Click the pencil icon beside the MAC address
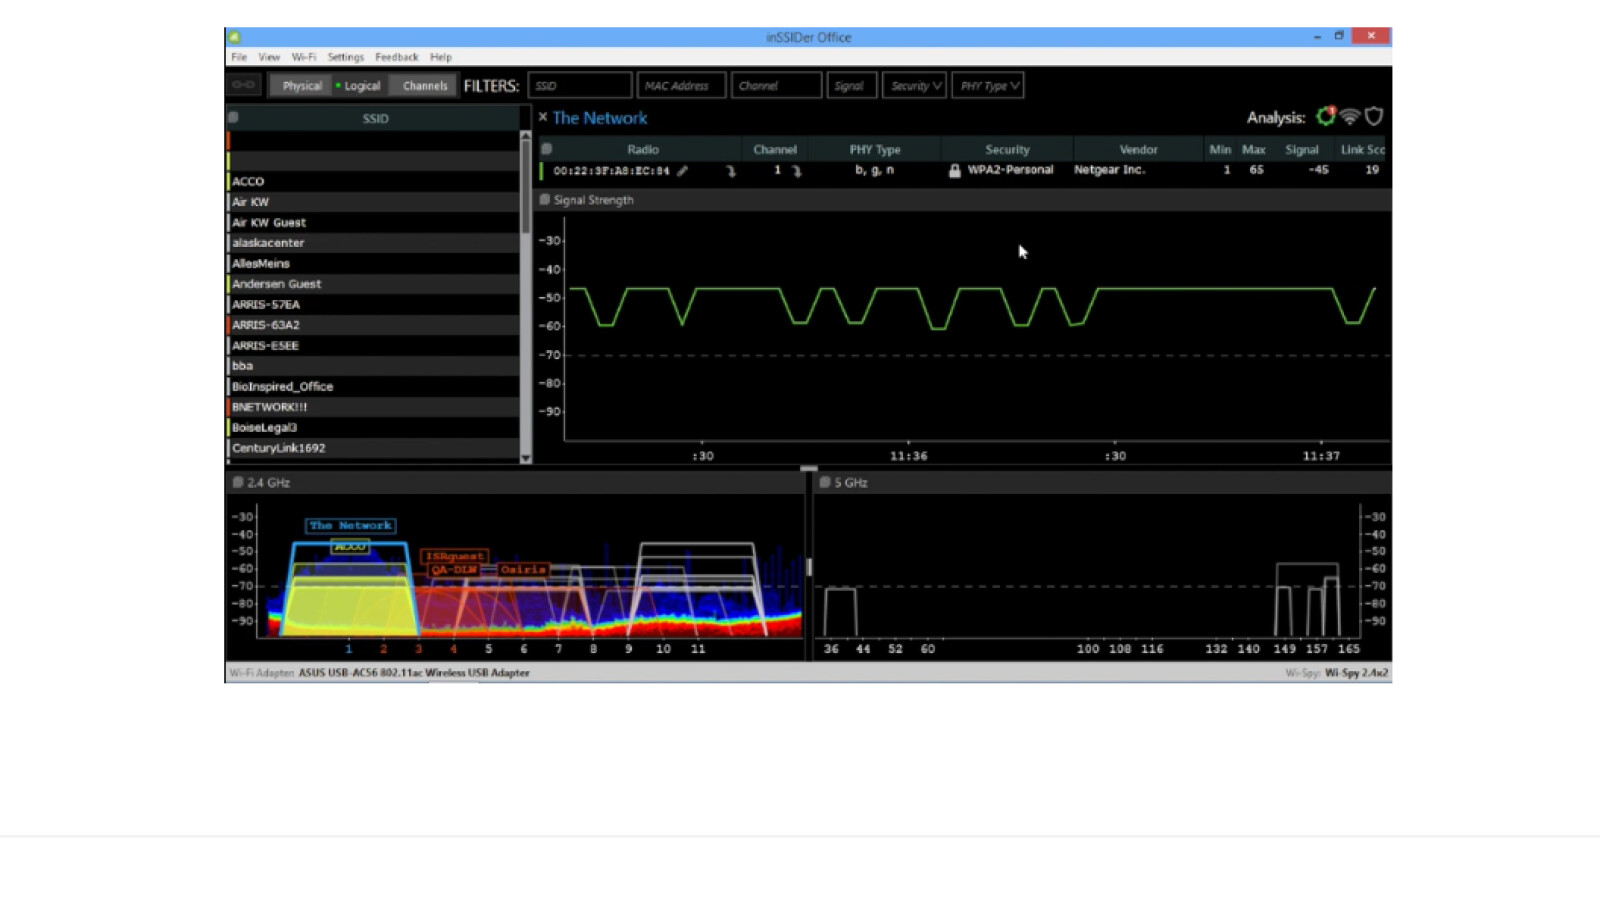The height and width of the screenshot is (900, 1600). click(682, 171)
